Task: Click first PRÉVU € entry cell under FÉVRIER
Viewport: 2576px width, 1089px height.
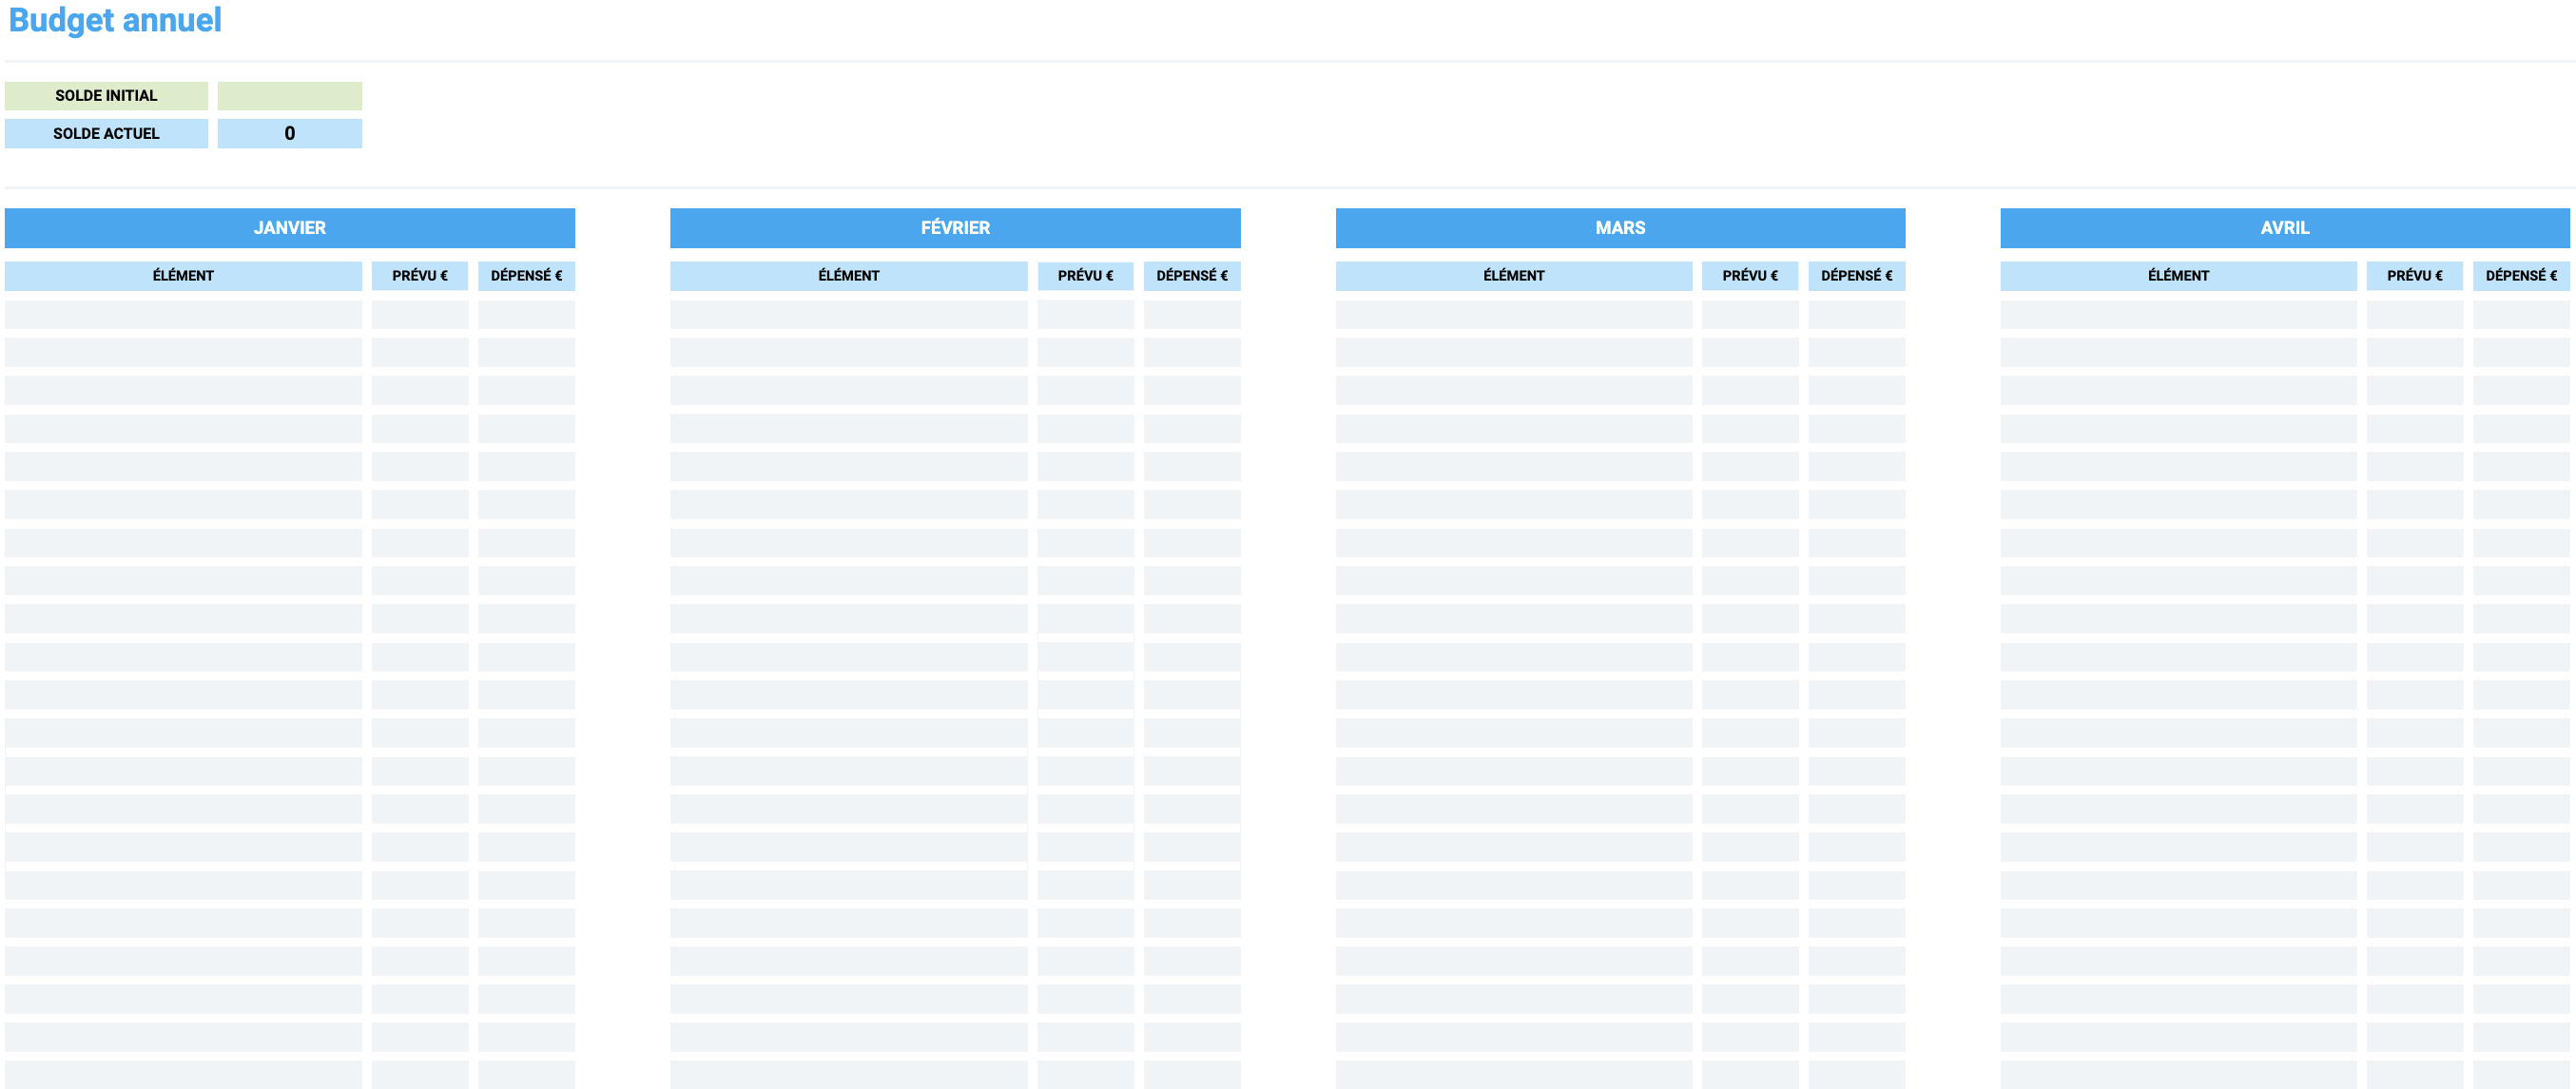Action: [1086, 315]
